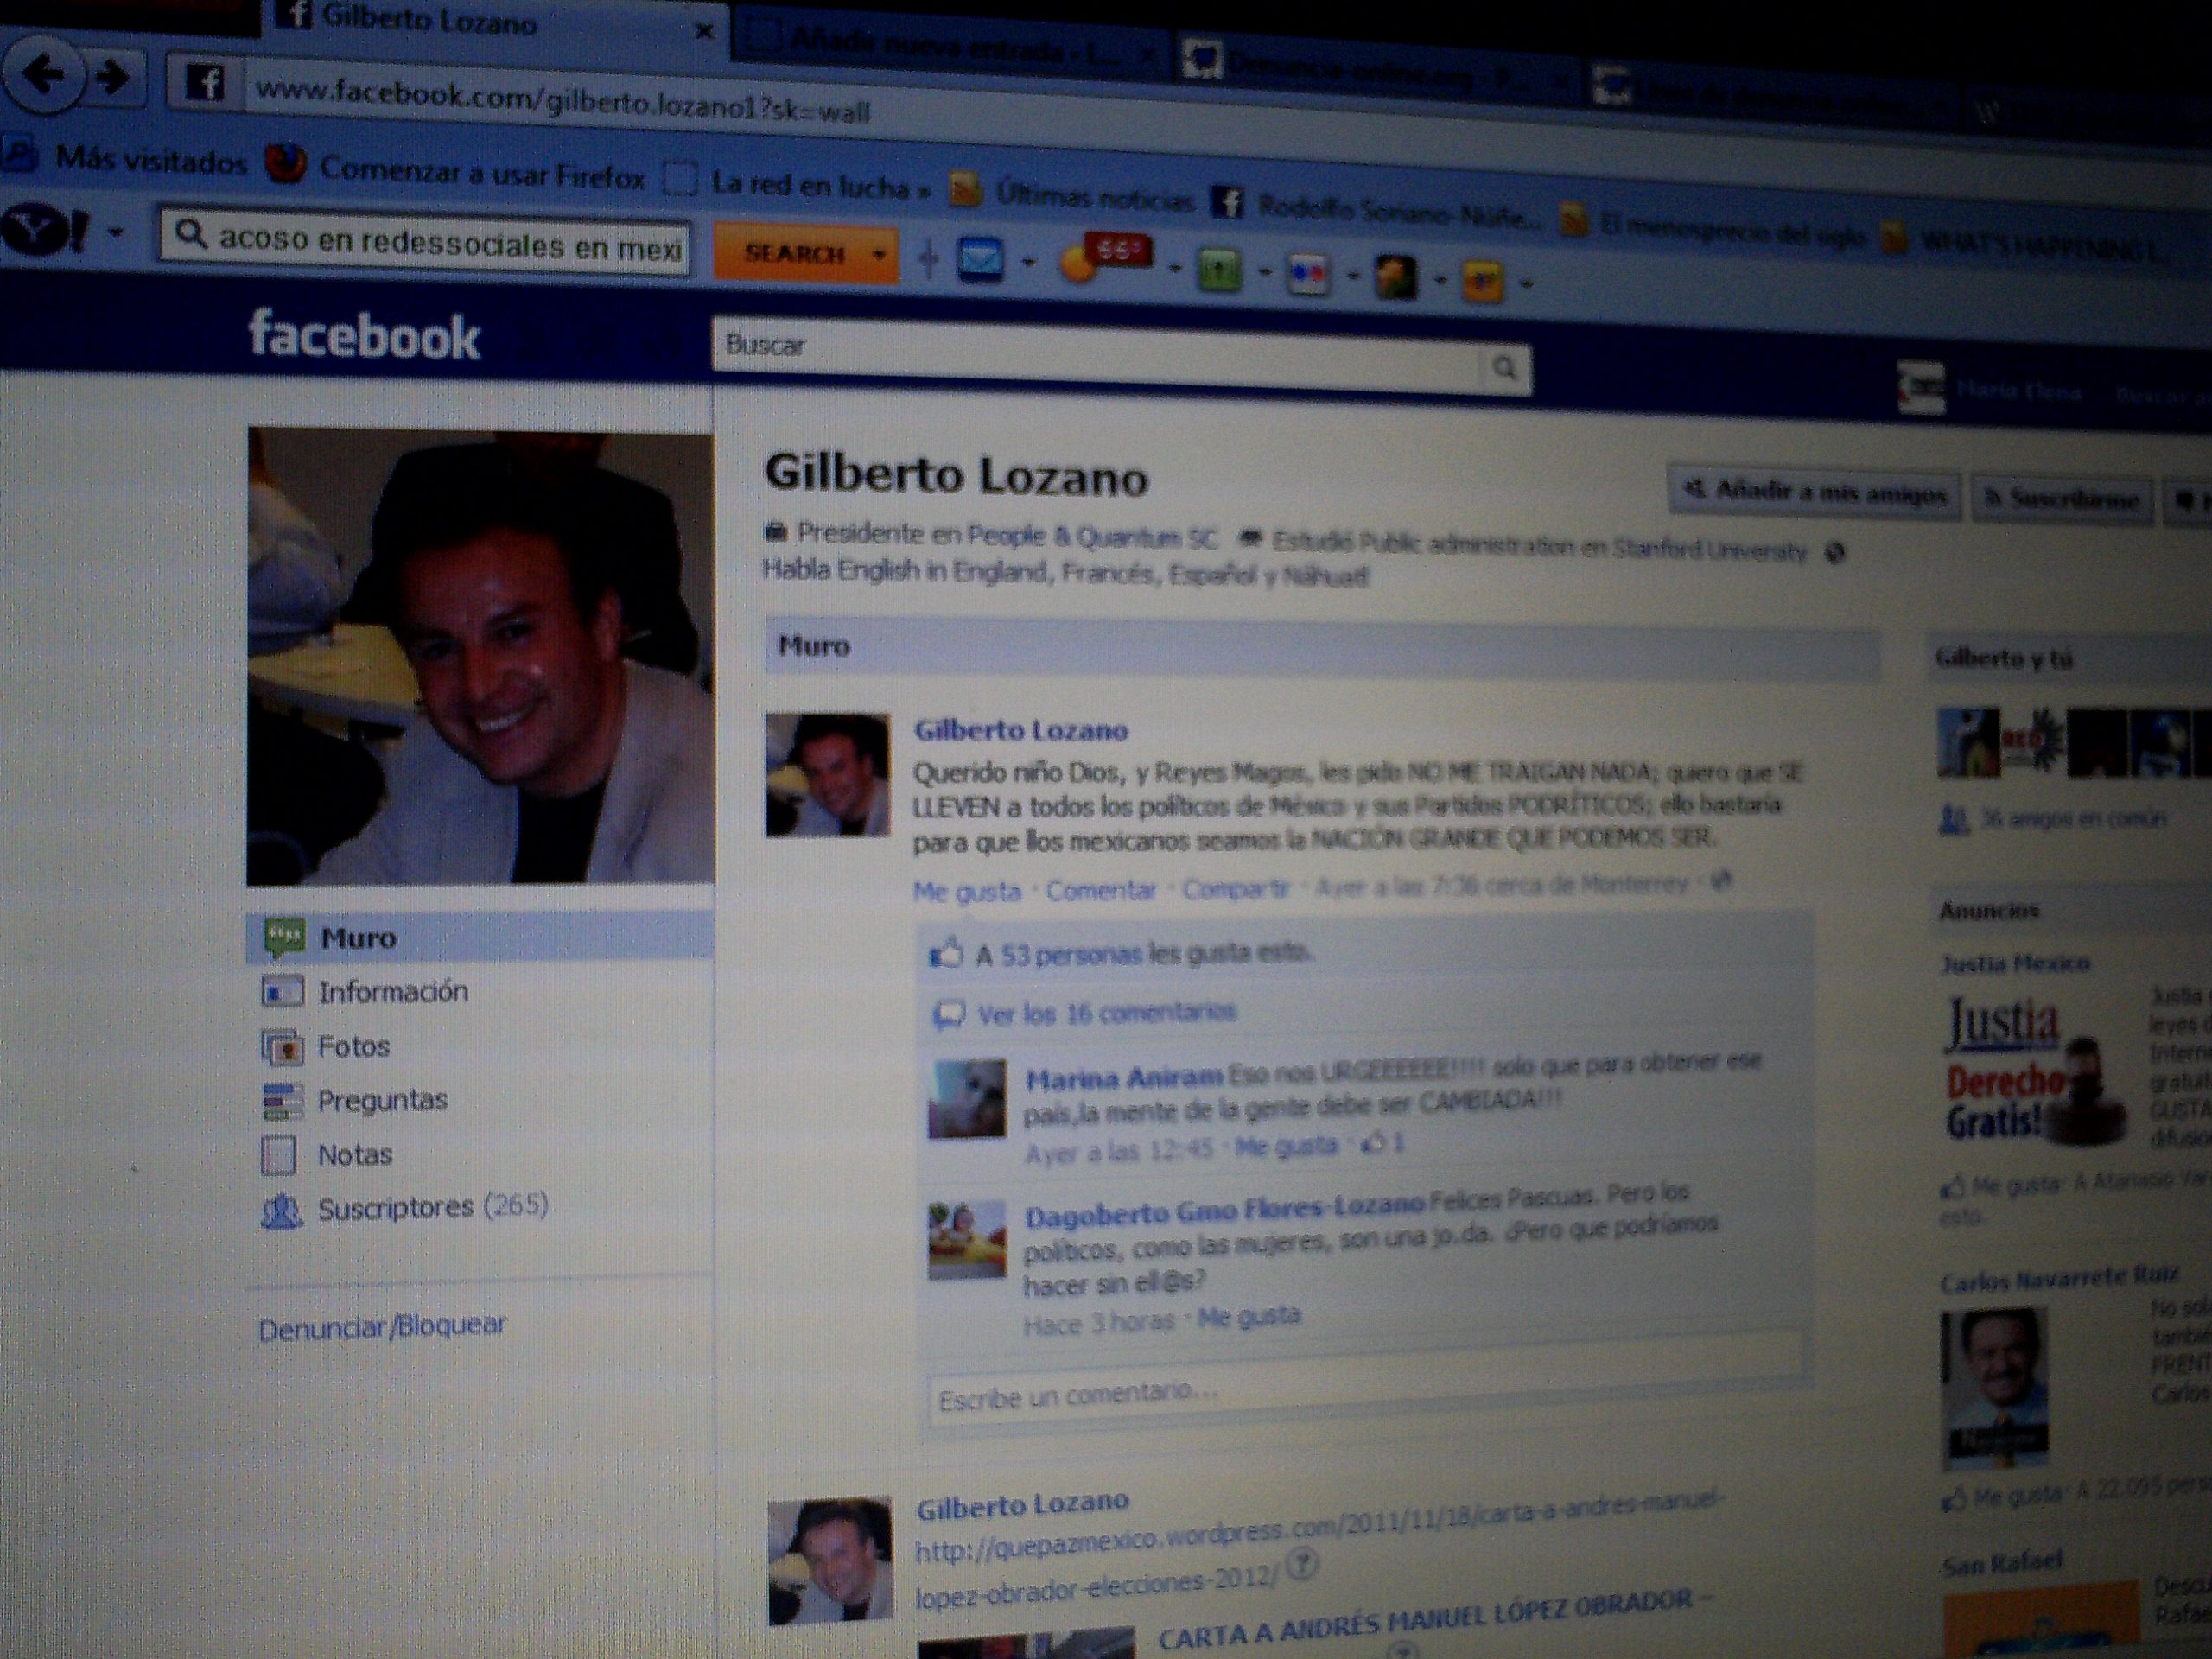Open 'Suscriptores (265)' in the sidebar
Screen dimensions: 2212x1659
coord(433,1207)
